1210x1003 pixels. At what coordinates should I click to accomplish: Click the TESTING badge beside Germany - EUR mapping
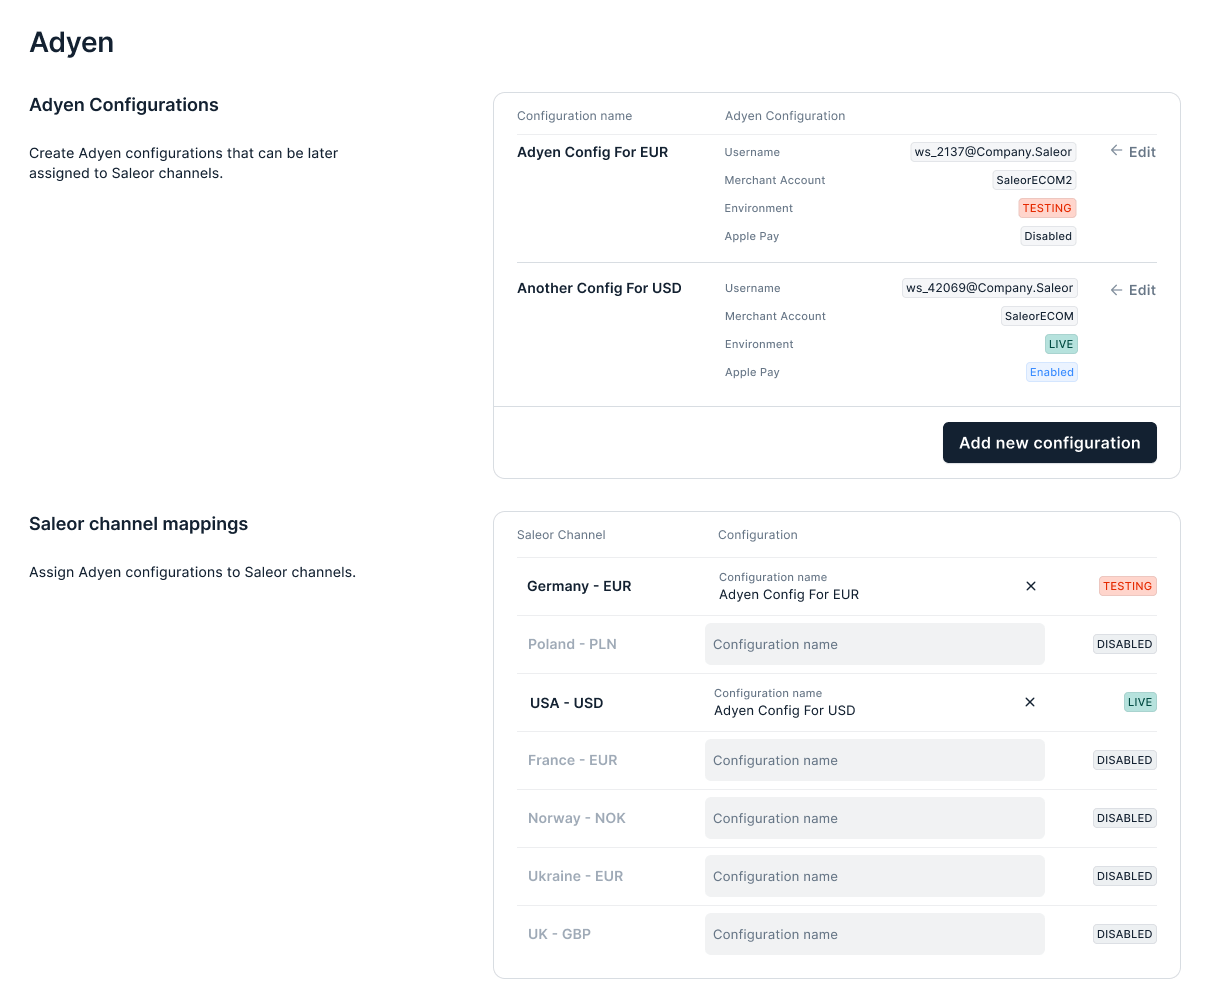[1128, 586]
